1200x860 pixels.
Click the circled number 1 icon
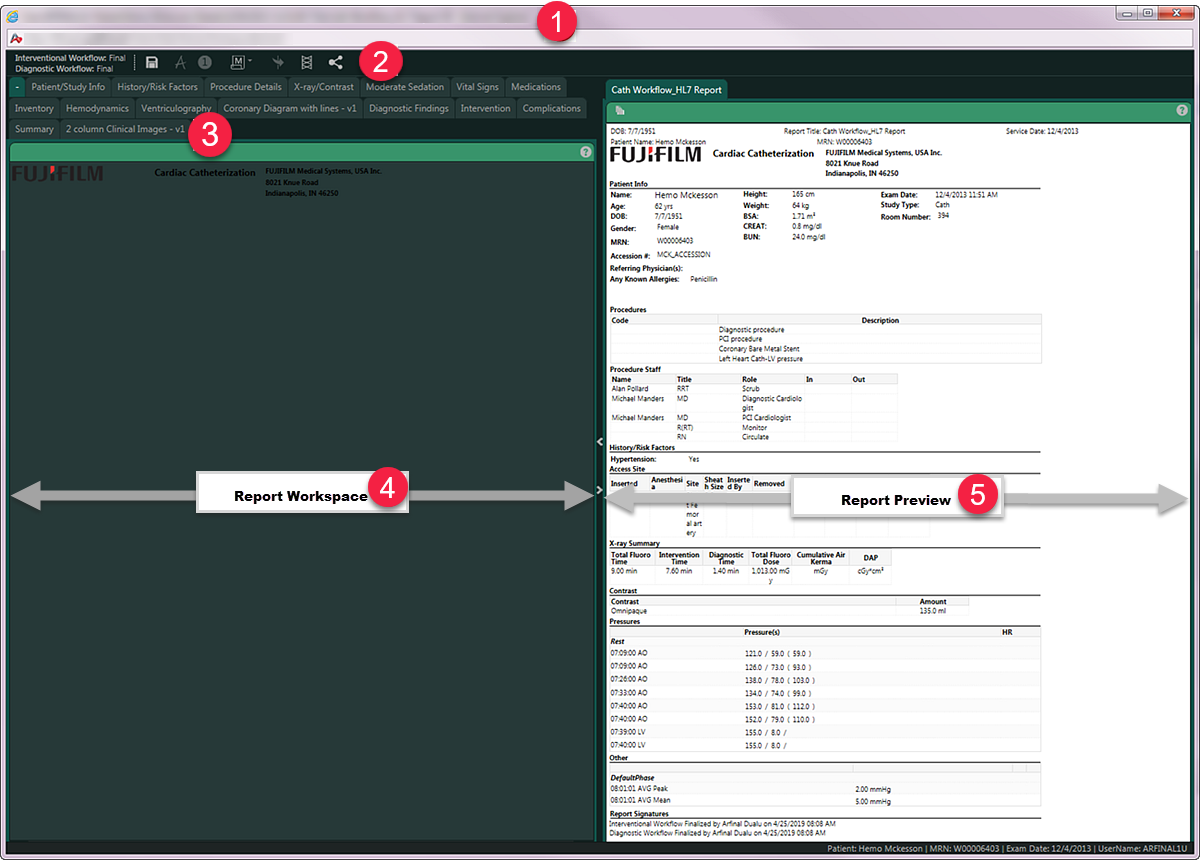[204, 63]
